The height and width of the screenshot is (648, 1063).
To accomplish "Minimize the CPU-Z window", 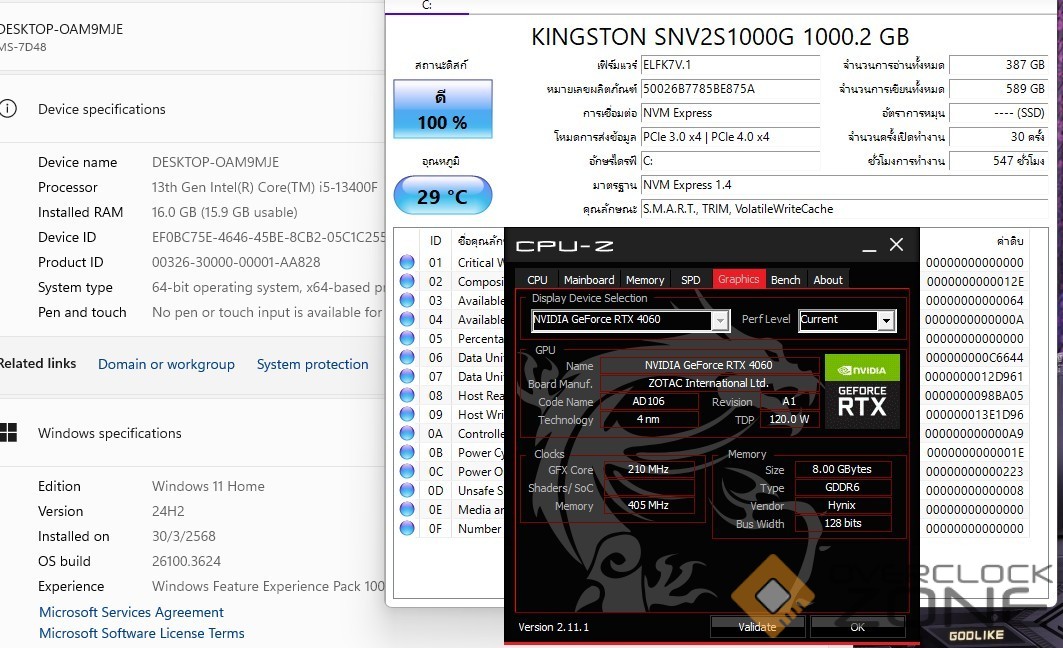I will (870, 245).
